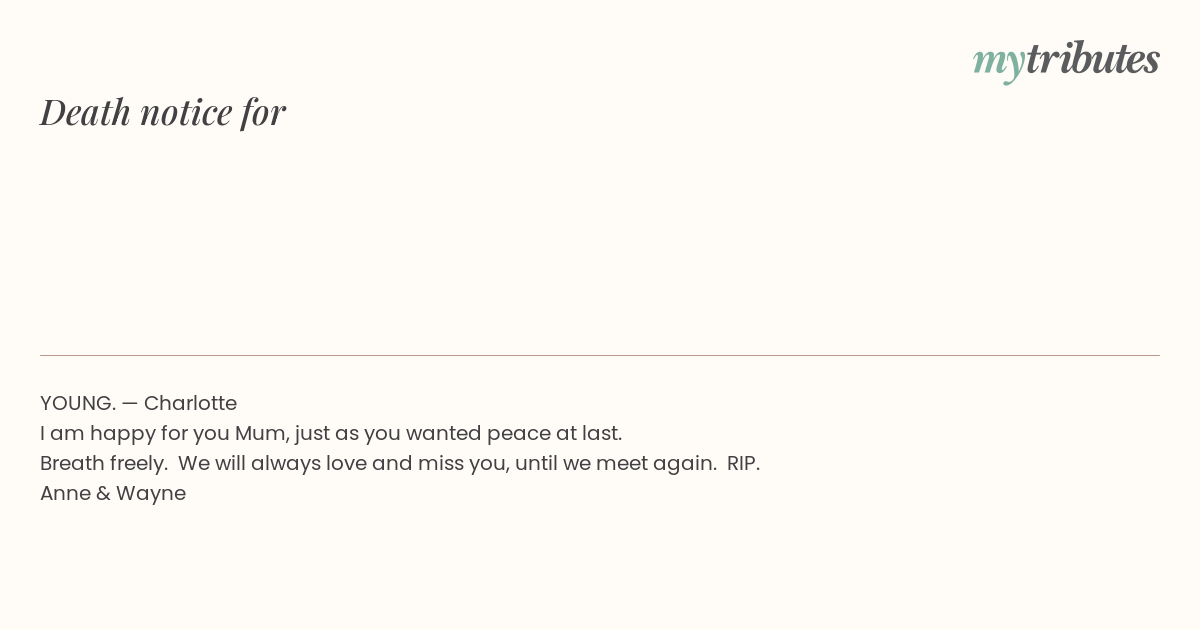Click the surname "YOUNG."
The width and height of the screenshot is (1200, 630).
[x=78, y=403]
